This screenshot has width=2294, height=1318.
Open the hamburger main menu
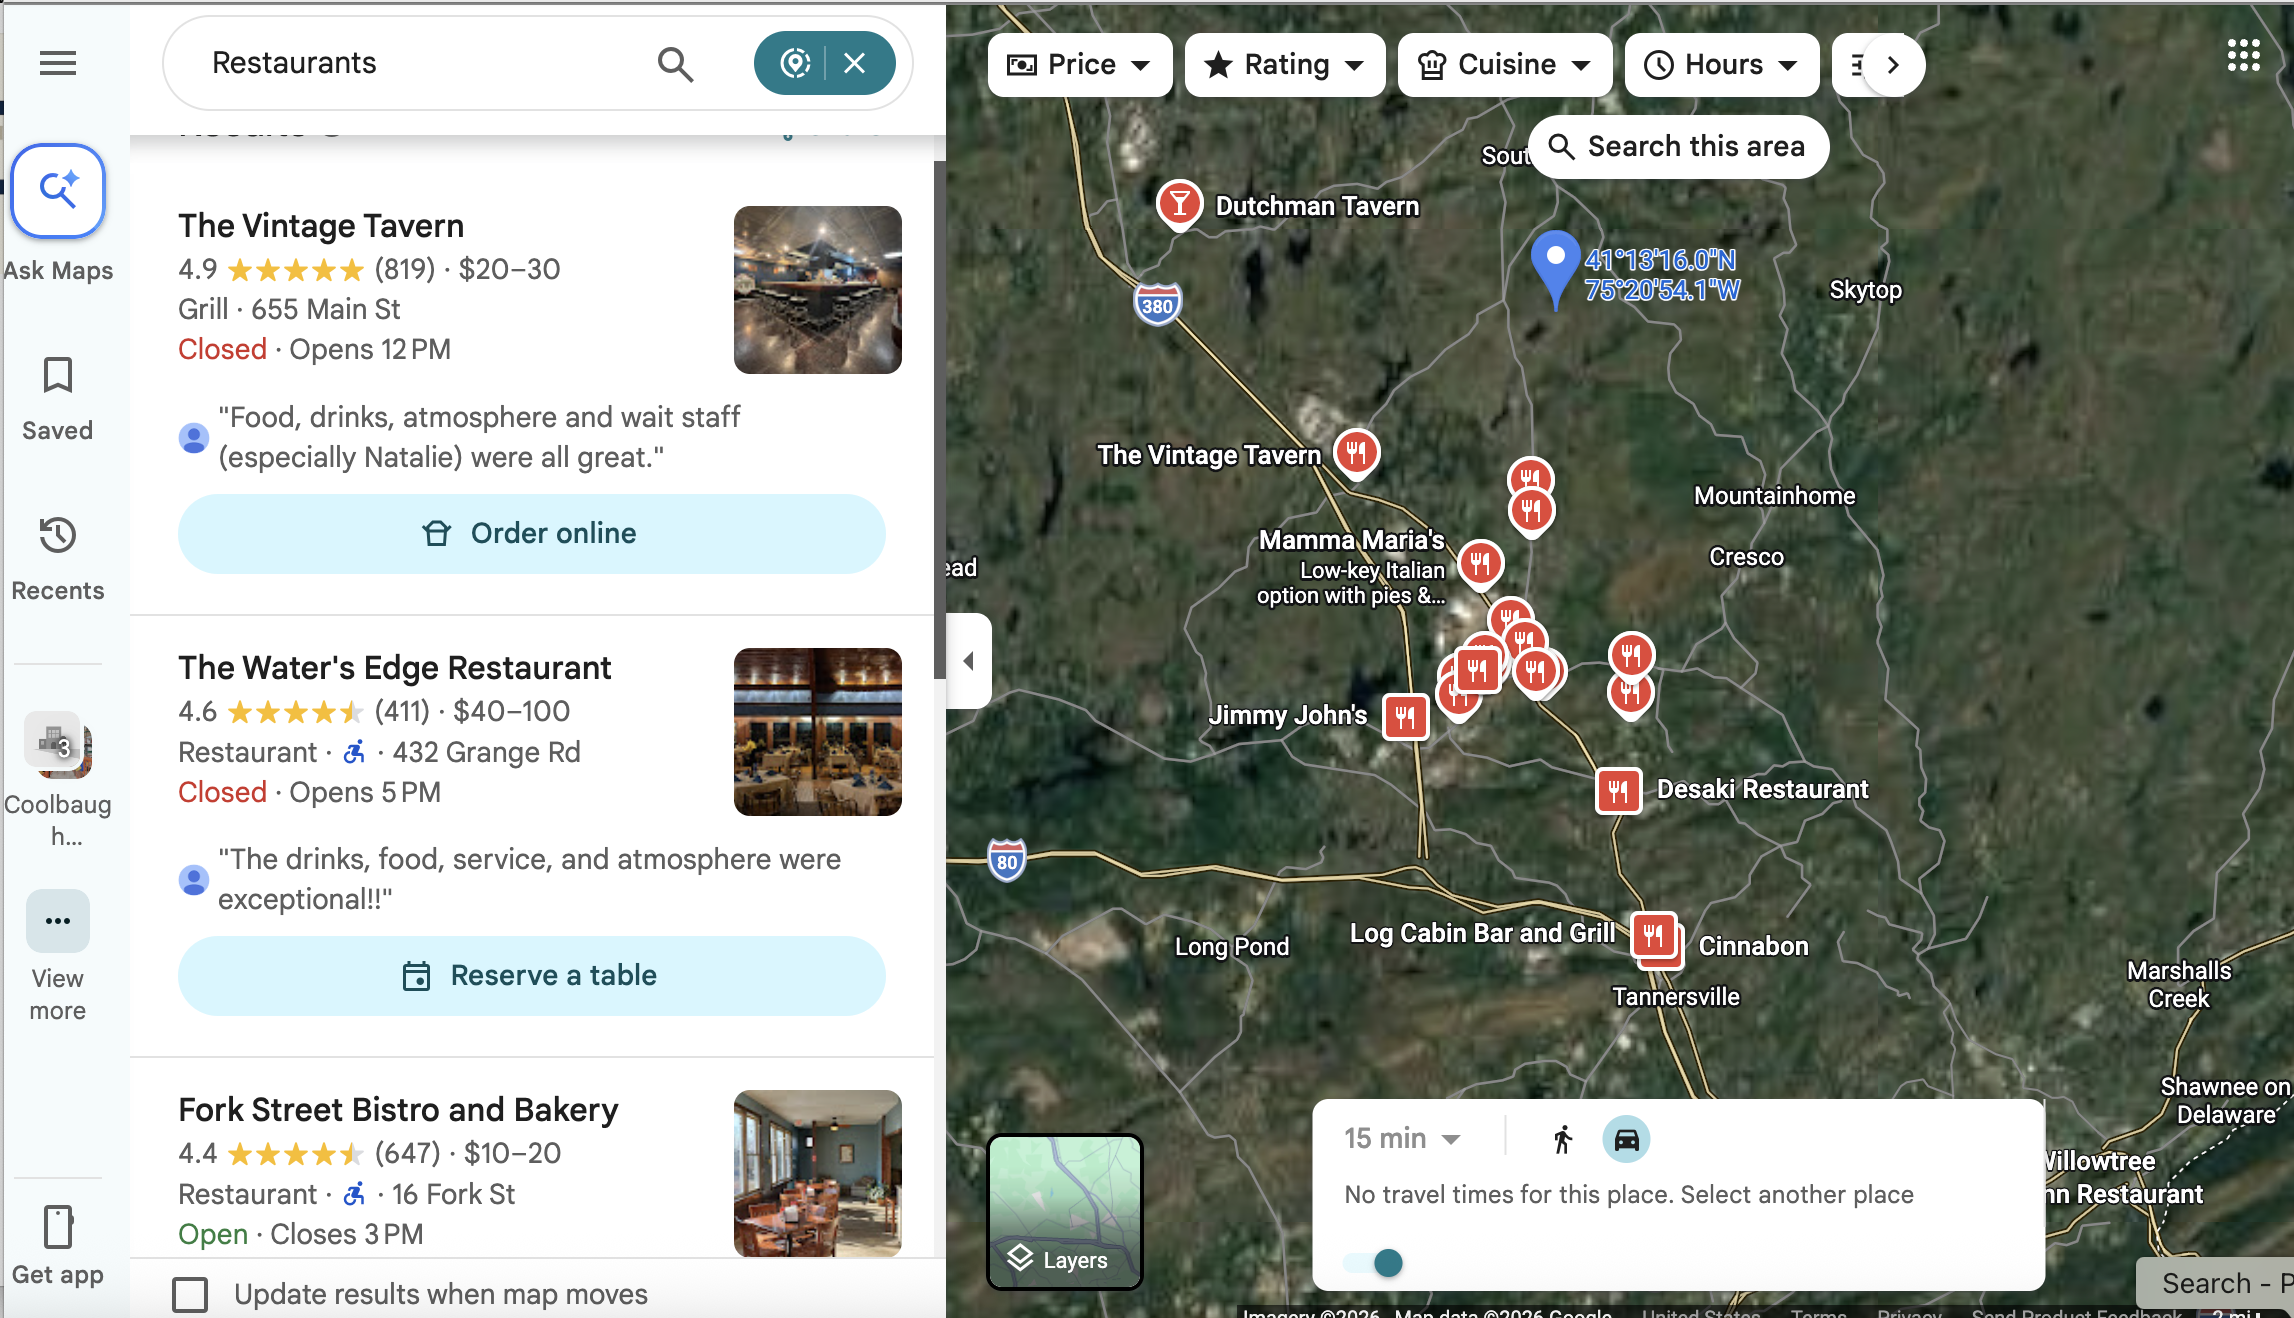coord(58,64)
